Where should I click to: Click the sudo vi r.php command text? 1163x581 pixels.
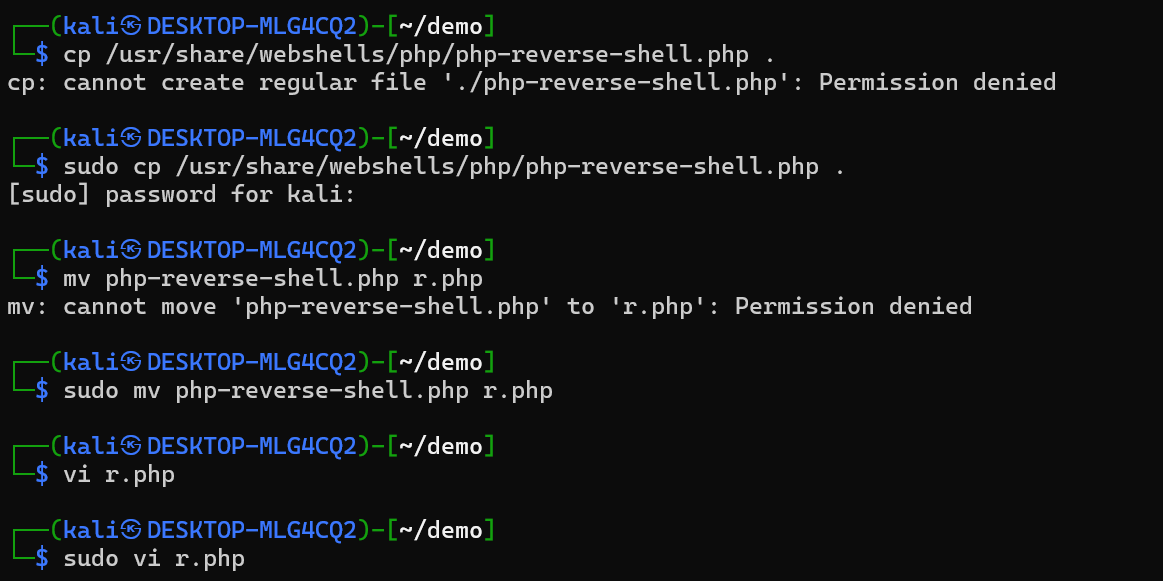(x=153, y=558)
